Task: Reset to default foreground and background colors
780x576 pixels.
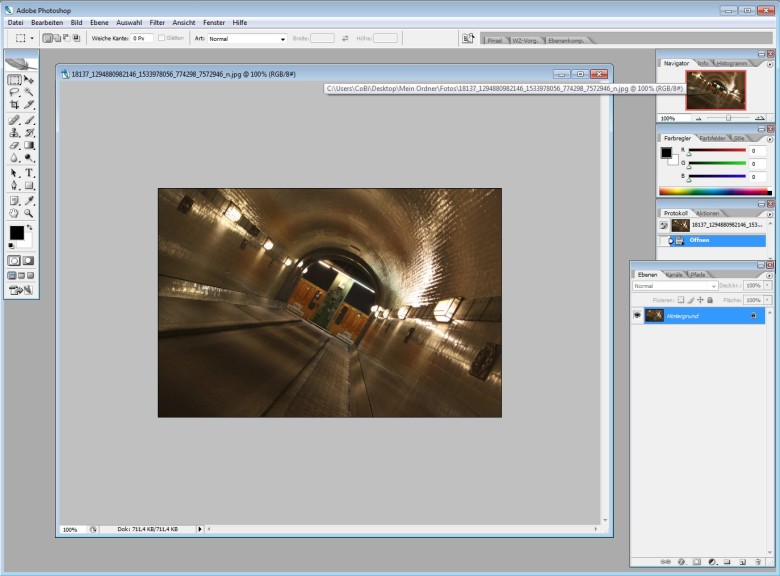Action: (x=11, y=246)
